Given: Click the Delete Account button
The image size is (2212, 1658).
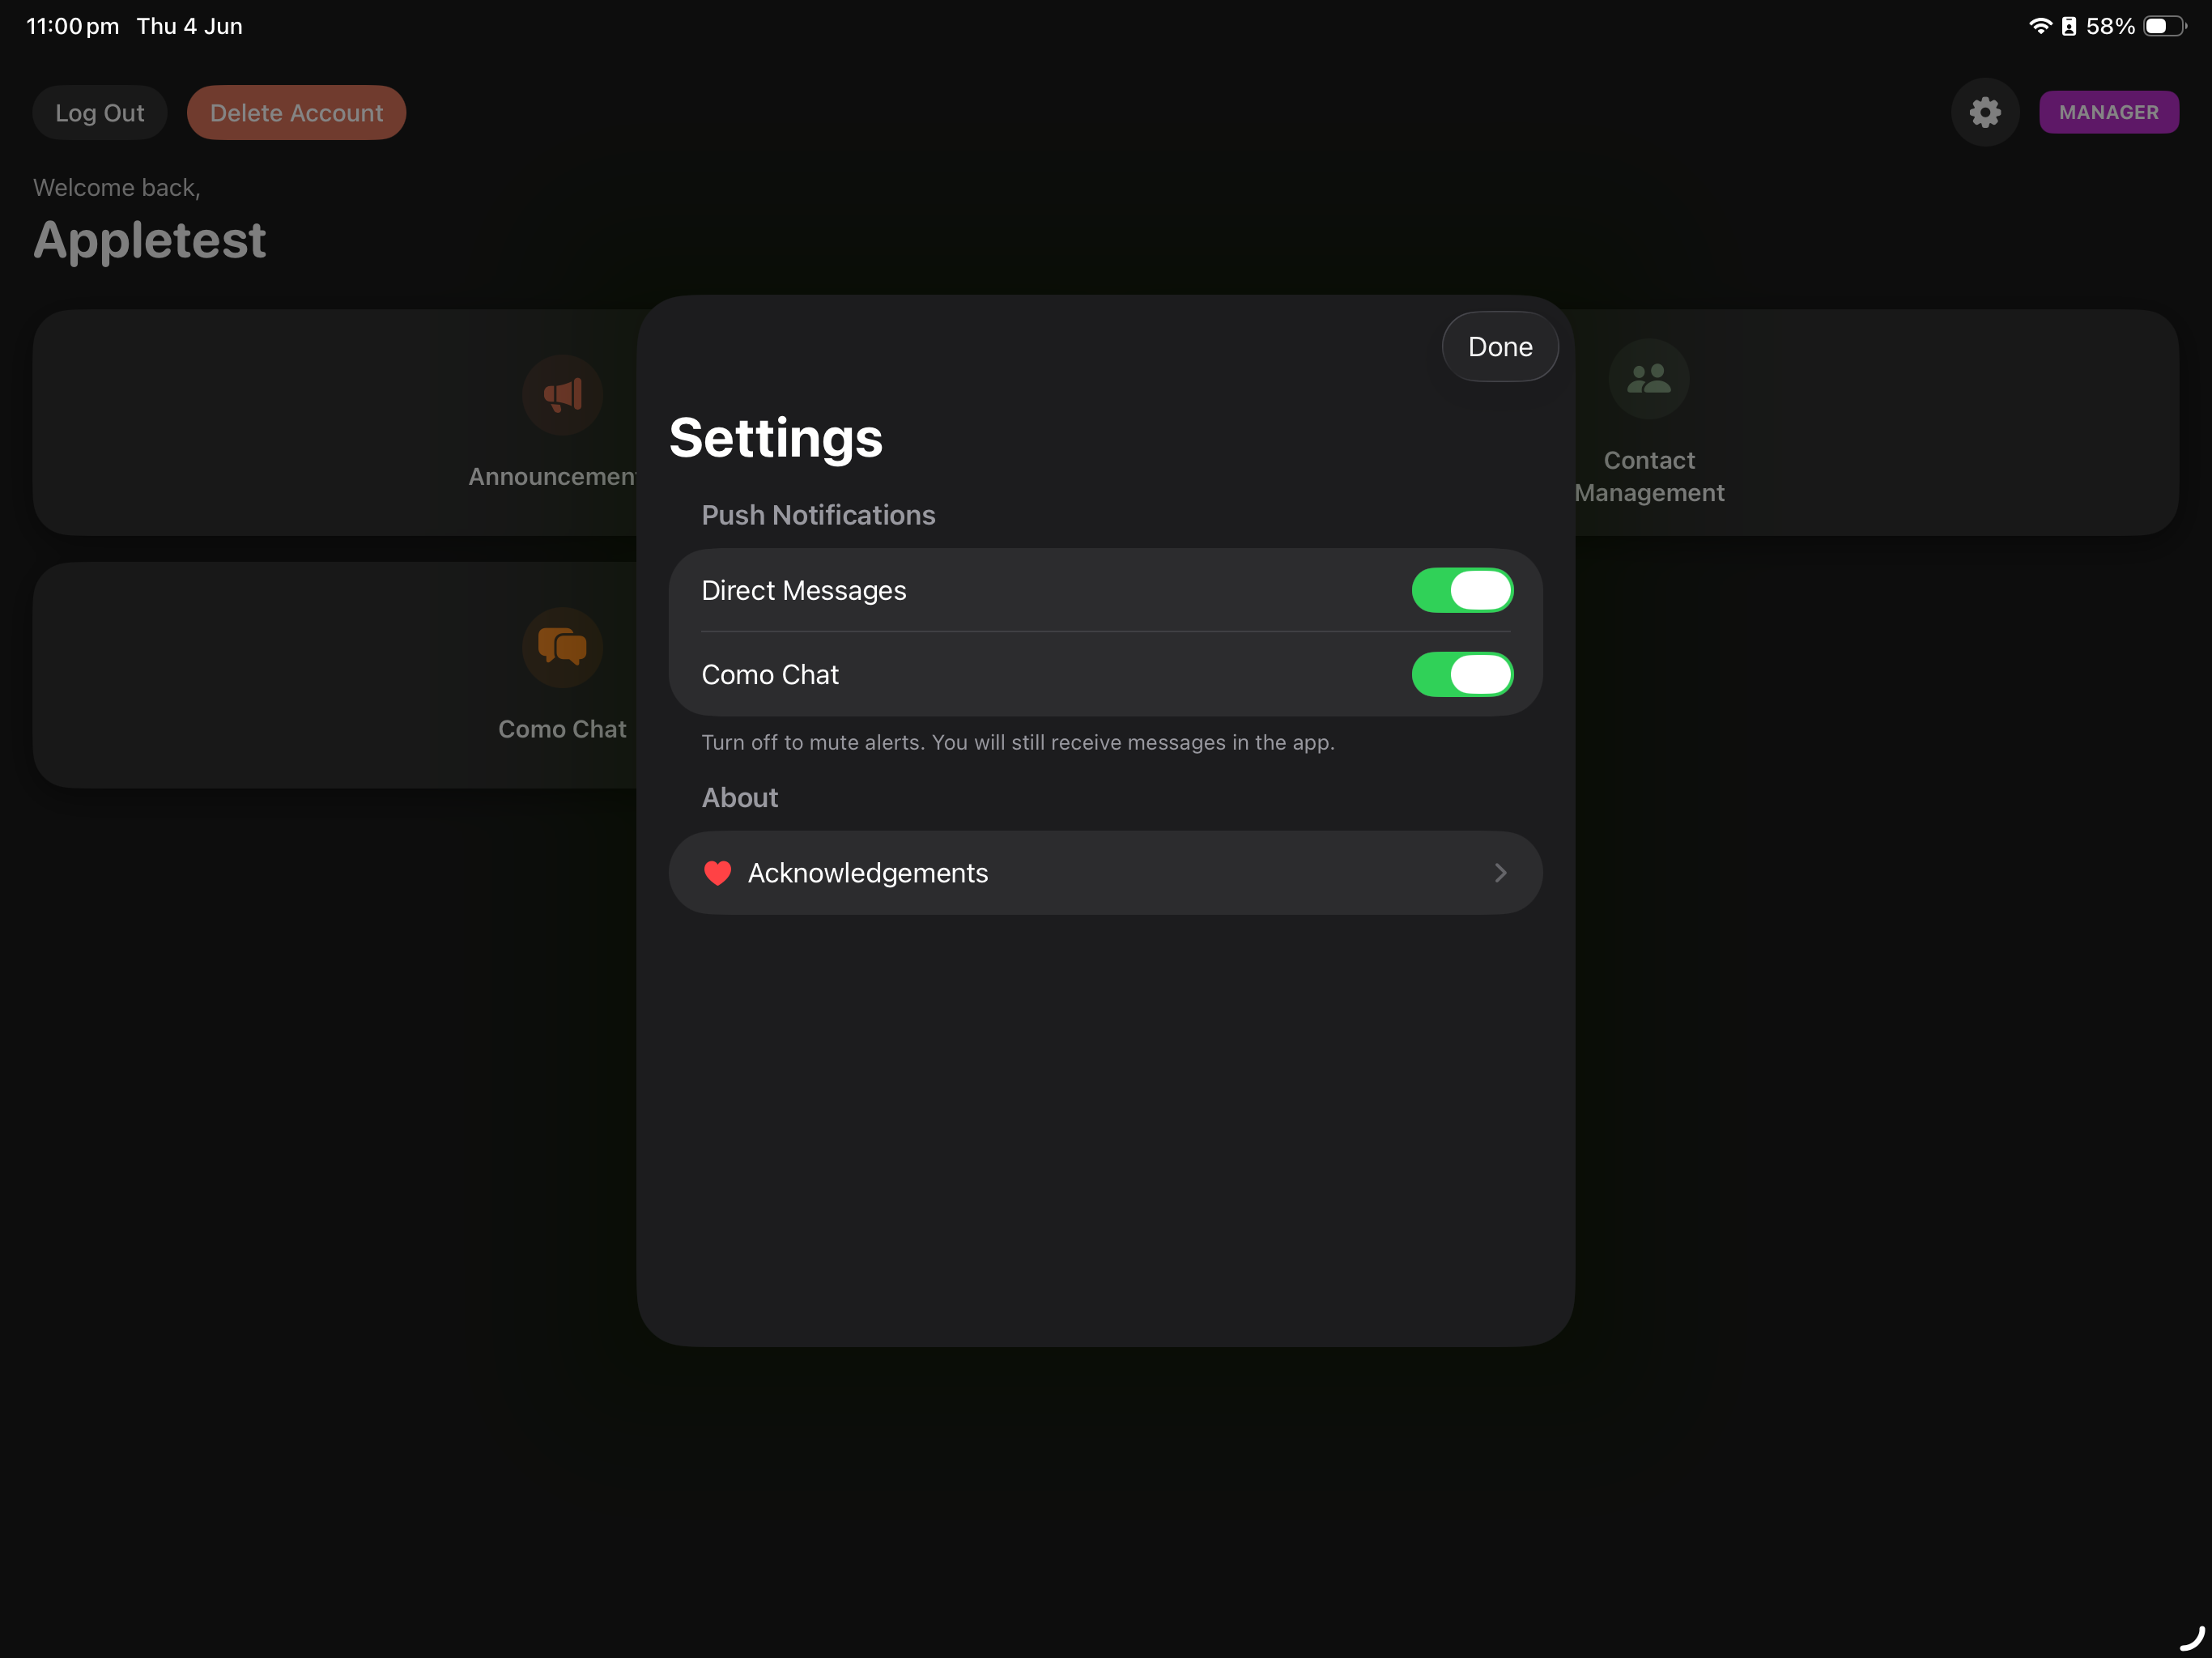Looking at the screenshot, I should point(296,112).
